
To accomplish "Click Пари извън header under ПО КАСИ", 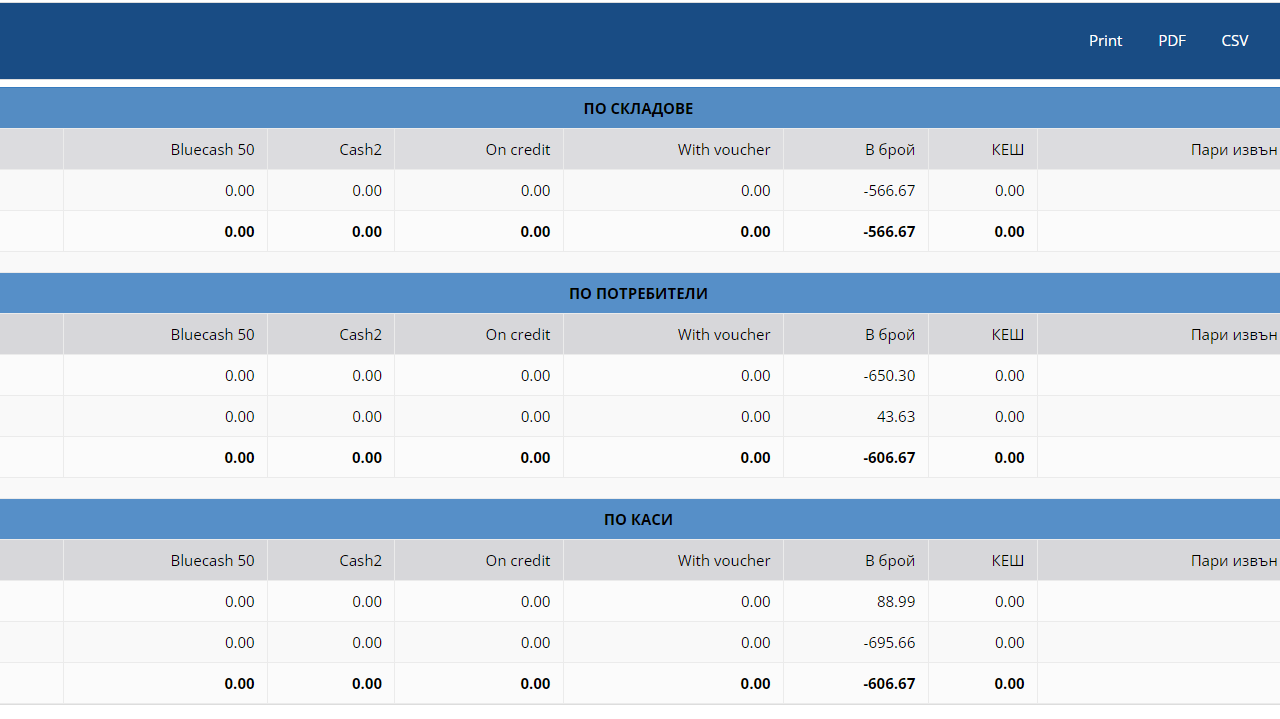I will [1235, 561].
